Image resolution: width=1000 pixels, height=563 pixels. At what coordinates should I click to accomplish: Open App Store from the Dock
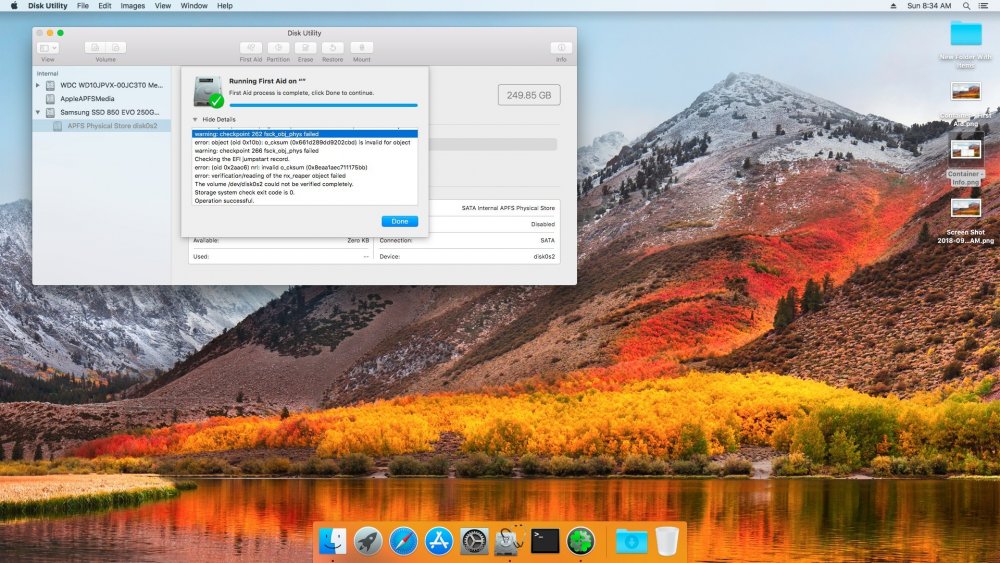tap(439, 541)
